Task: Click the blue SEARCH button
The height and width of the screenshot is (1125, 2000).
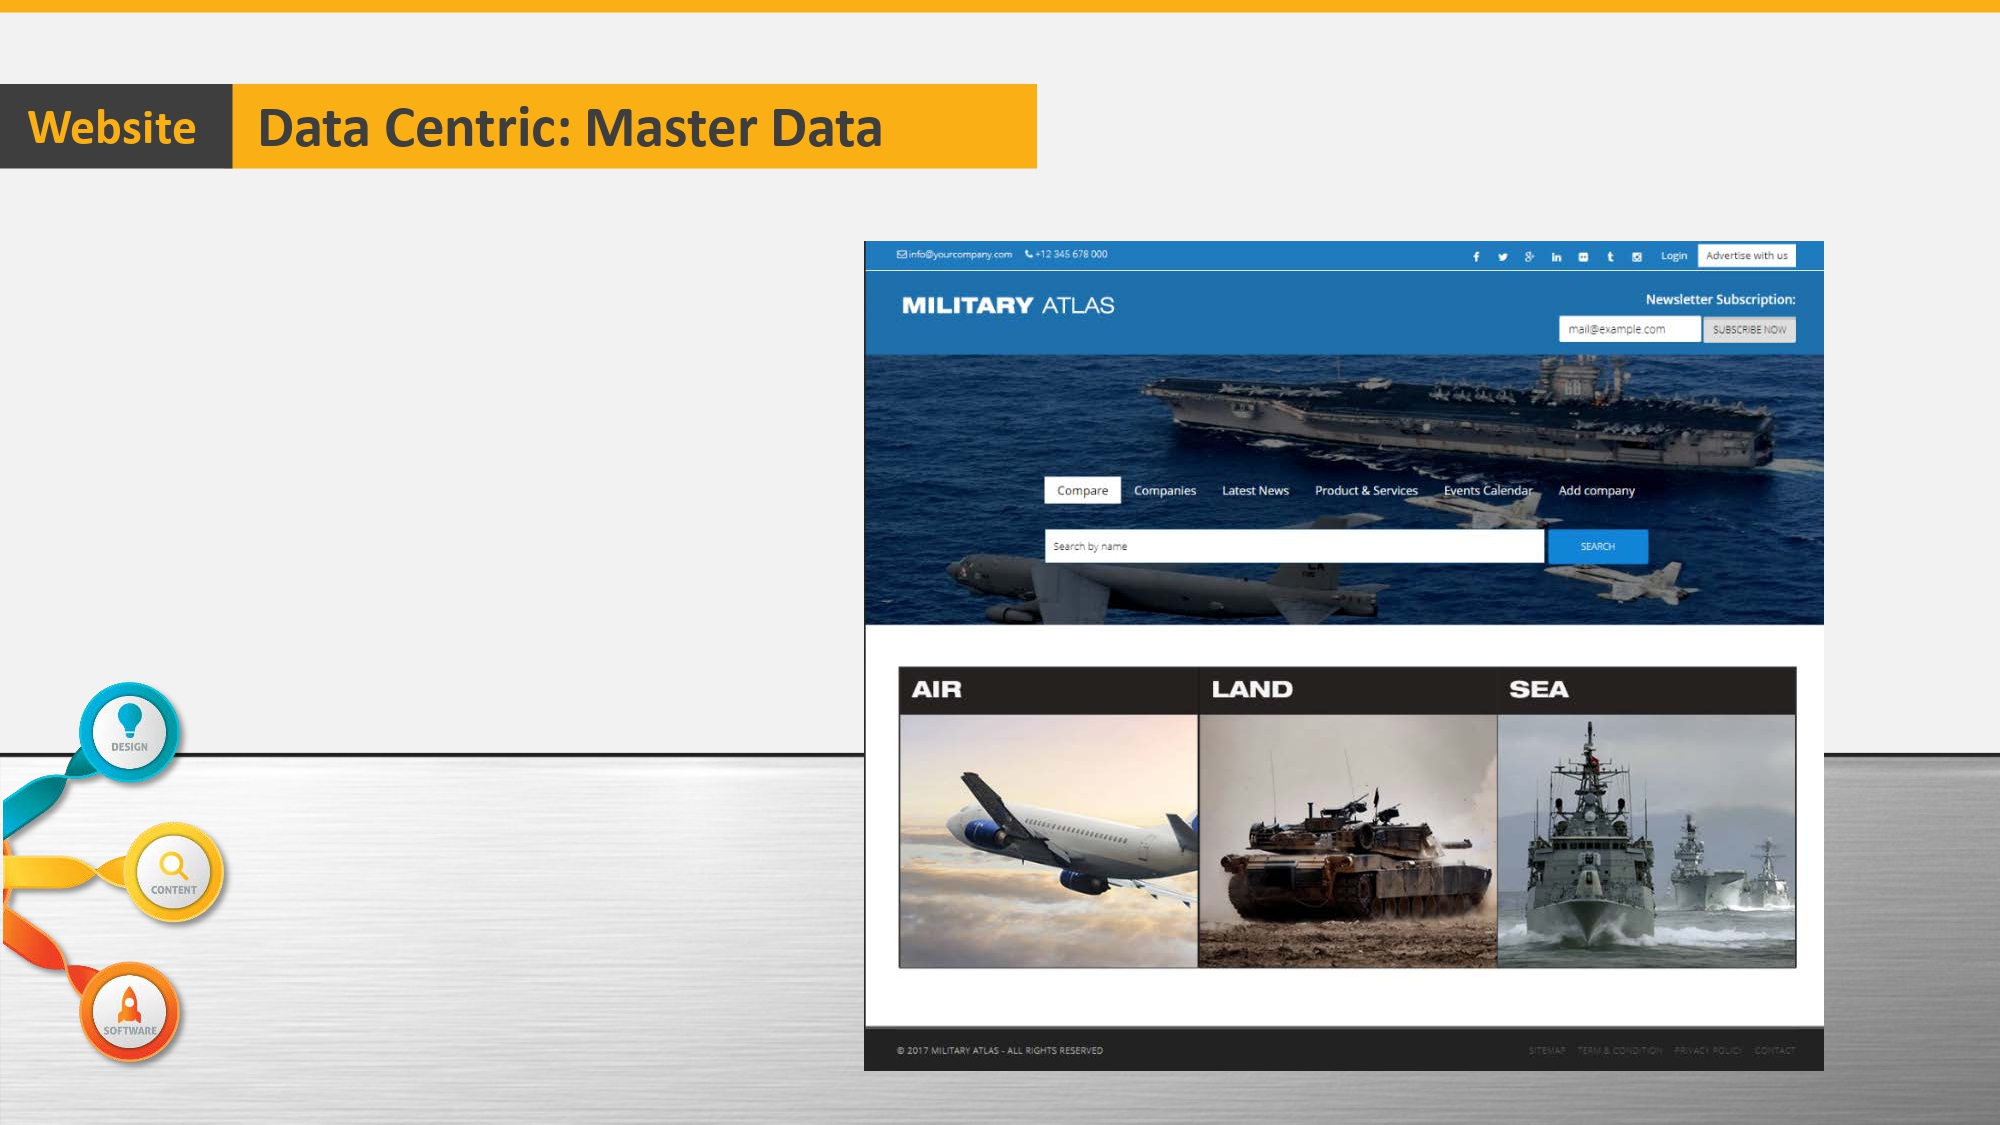Action: pyautogui.click(x=1597, y=547)
